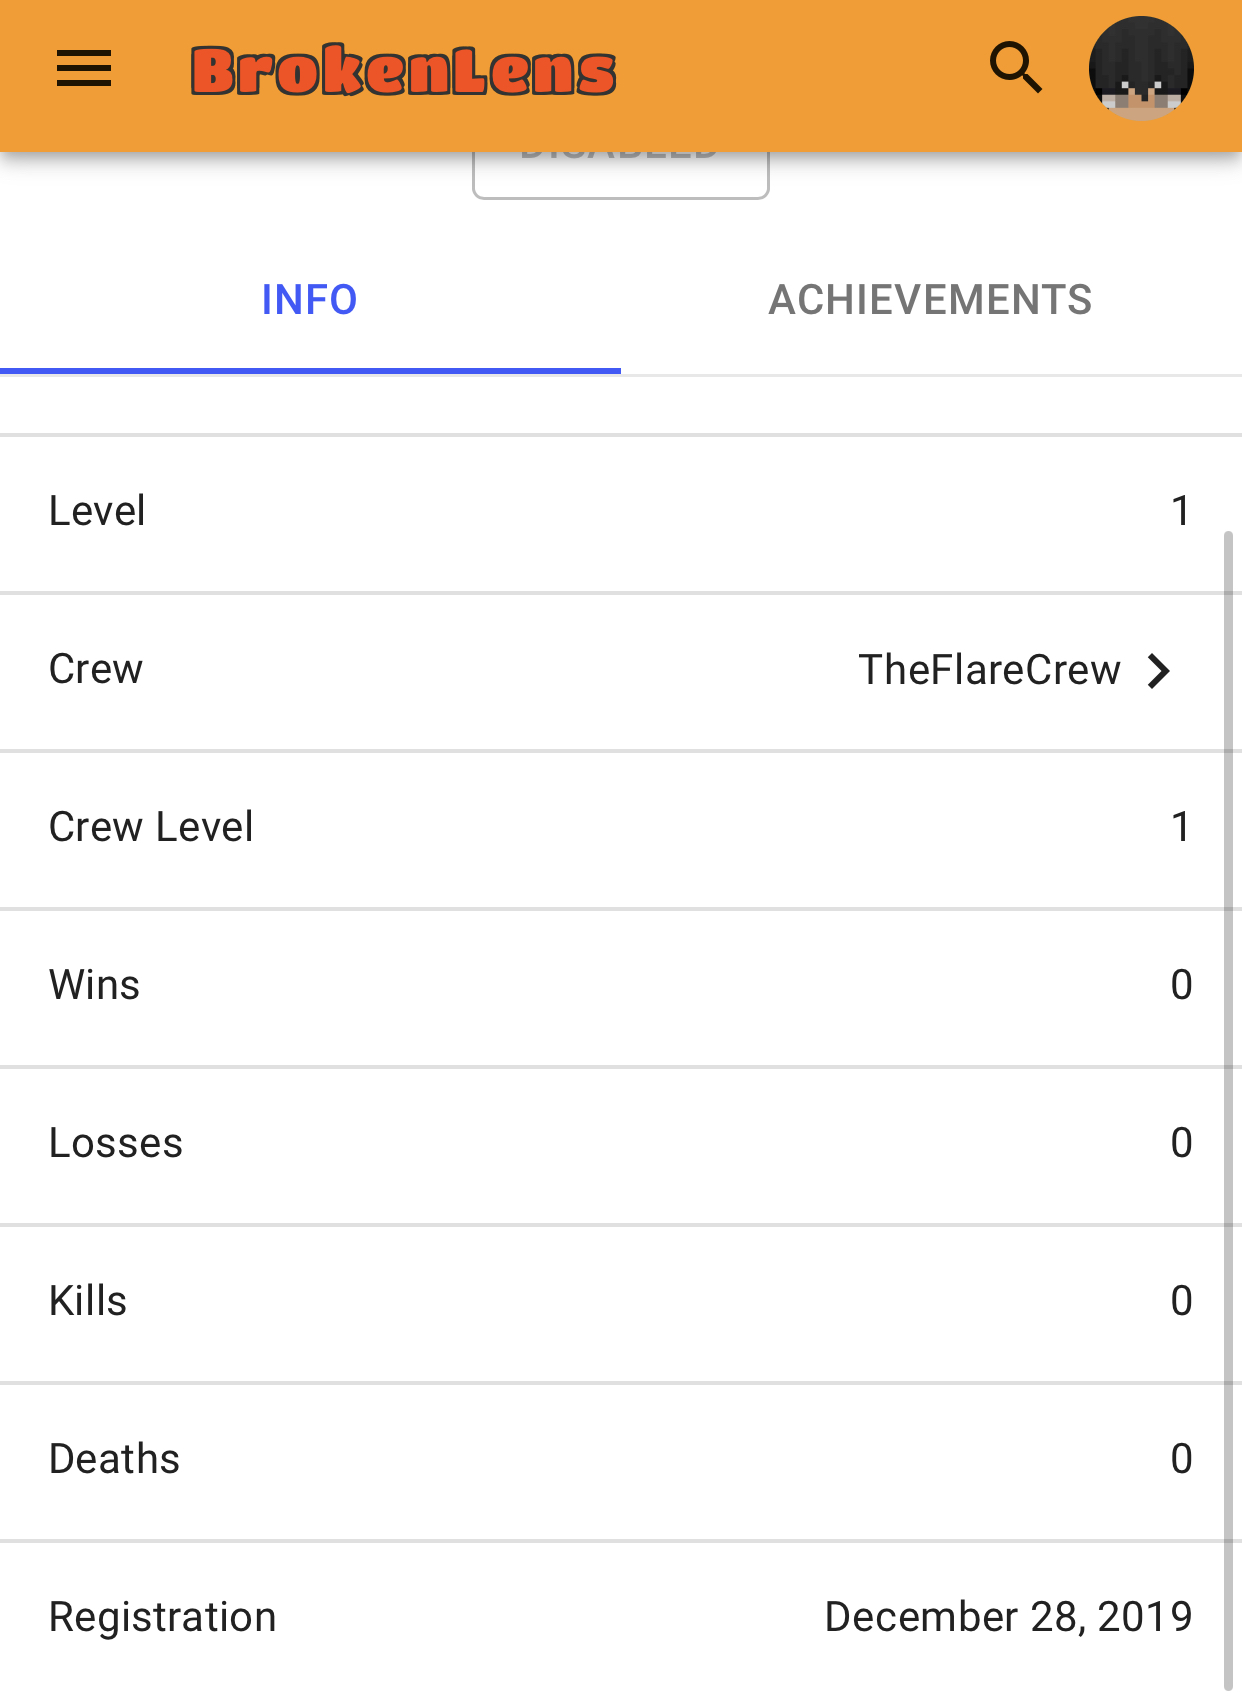The width and height of the screenshot is (1242, 1697).
Task: Open the hamburger navigation menu
Action: (x=84, y=70)
